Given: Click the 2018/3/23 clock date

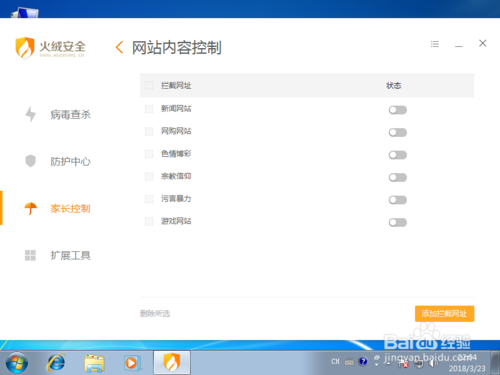Looking at the screenshot, I should pos(467,368).
